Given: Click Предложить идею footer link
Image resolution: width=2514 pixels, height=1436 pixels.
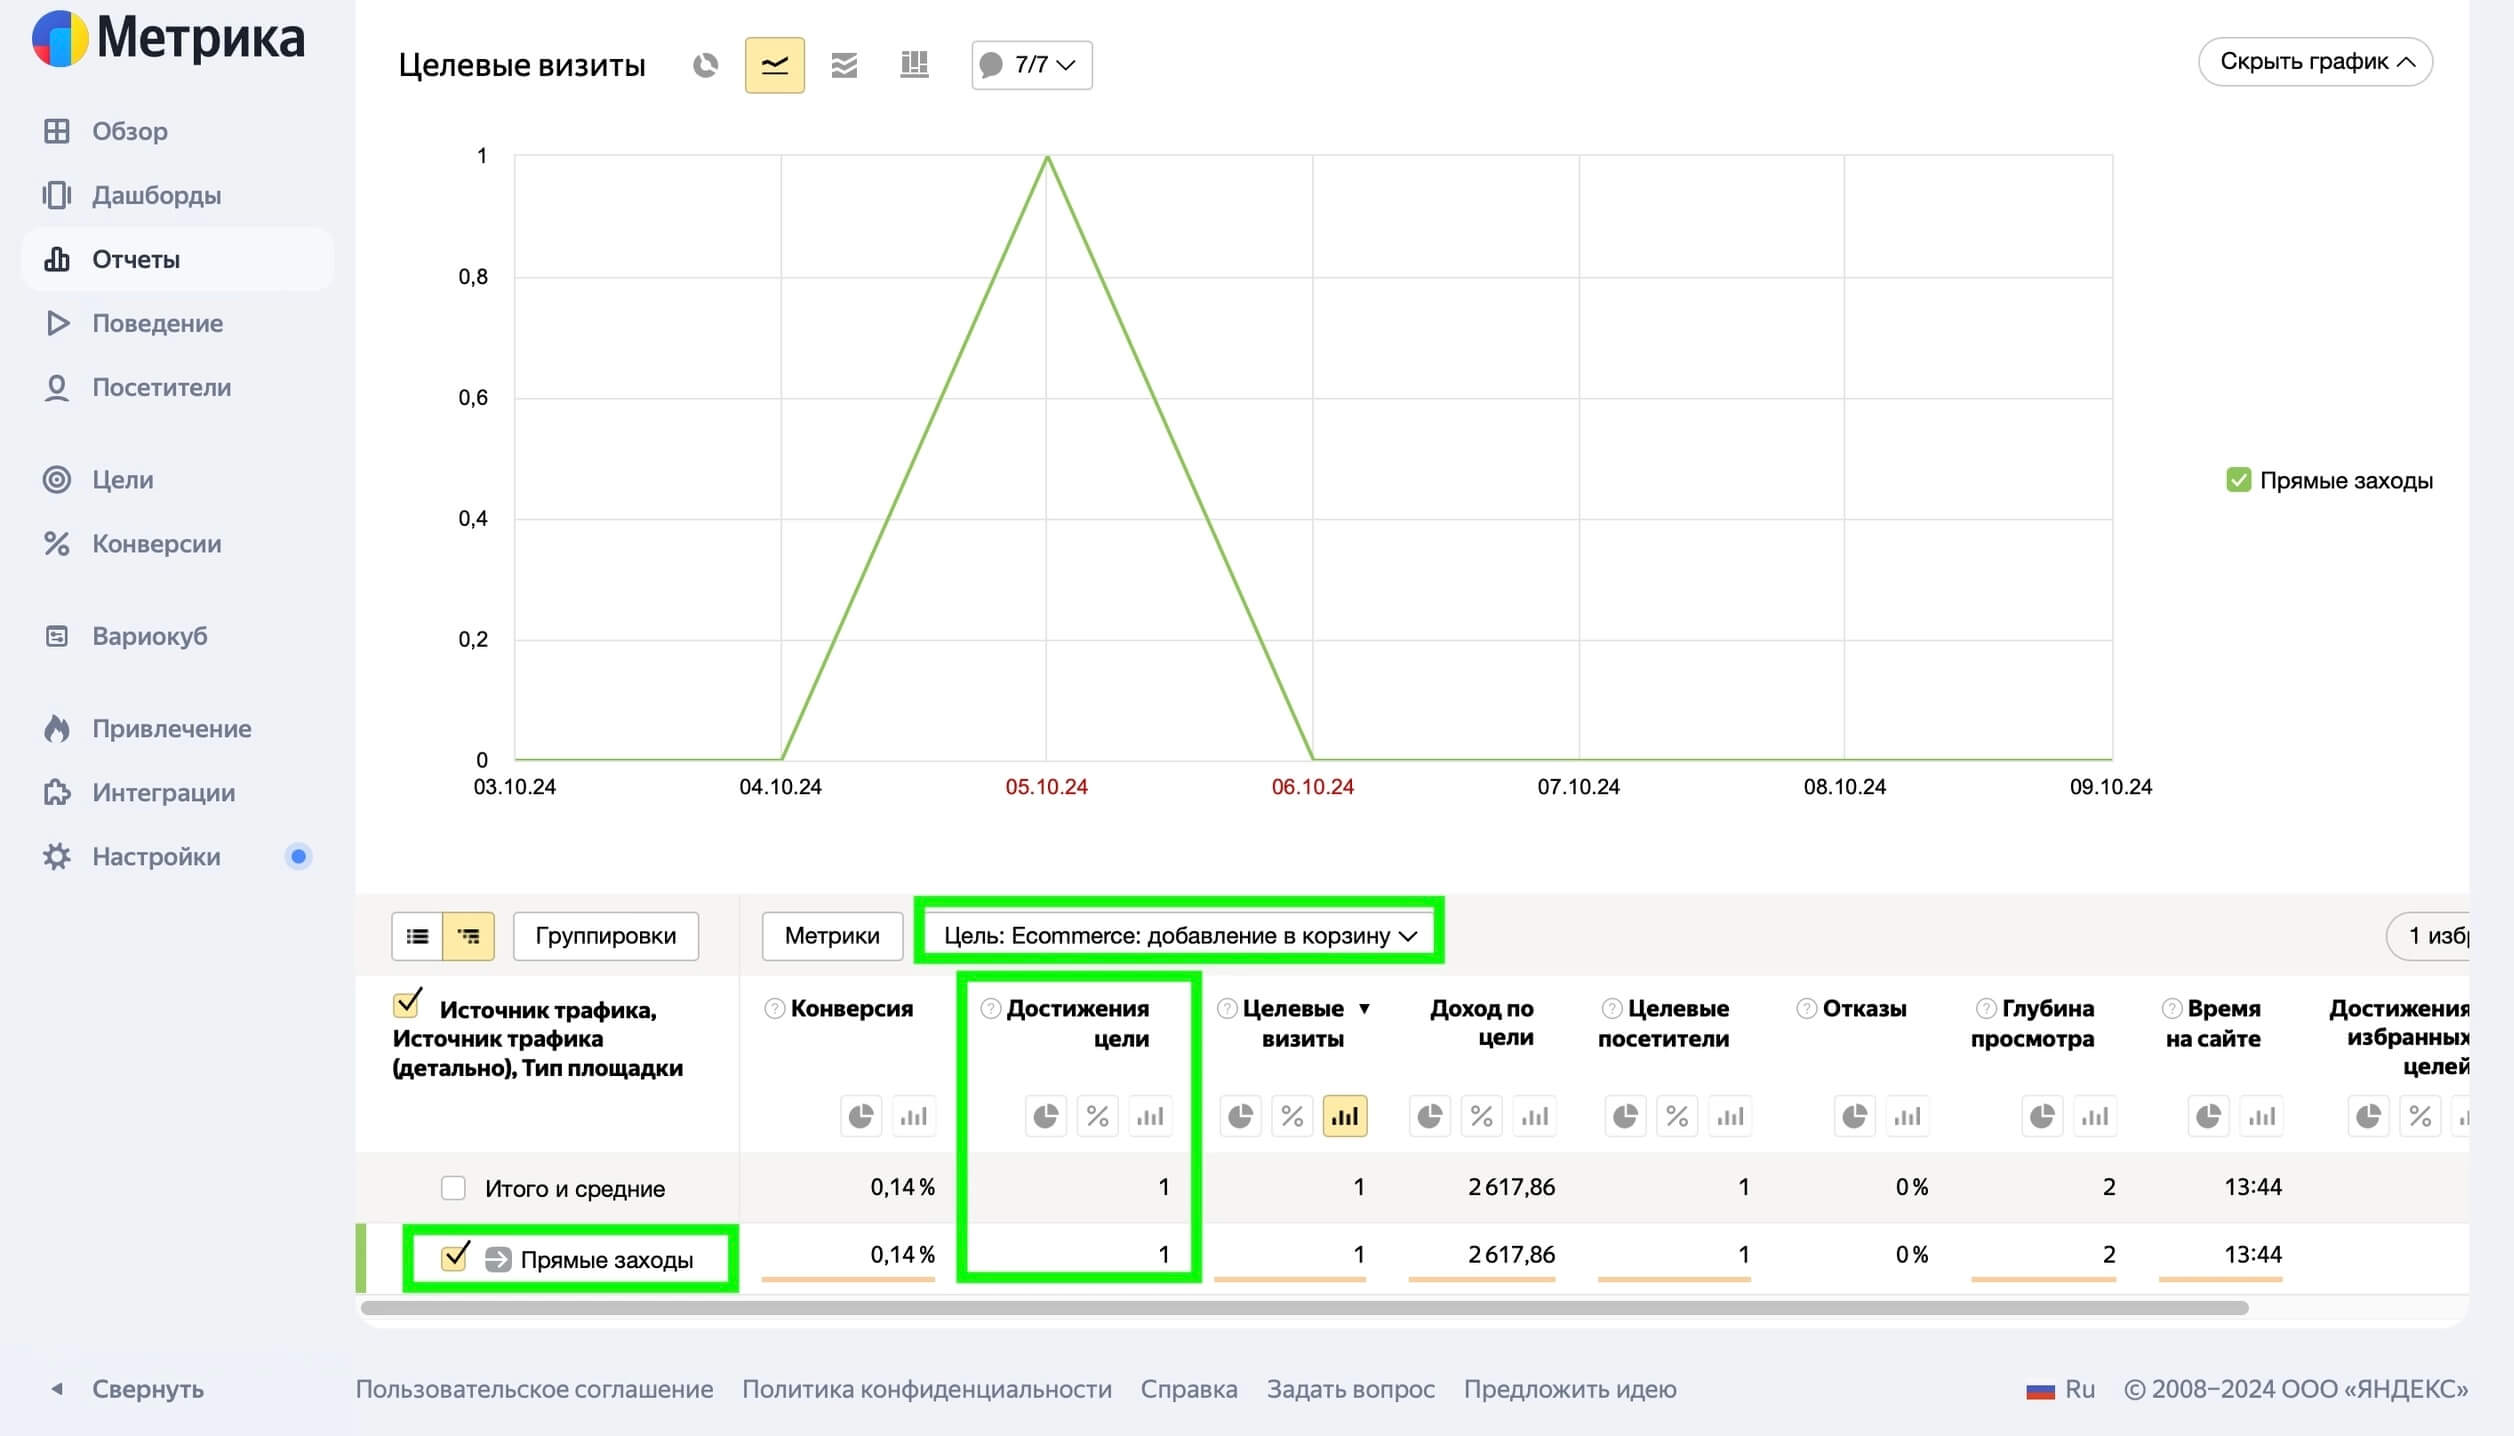Looking at the screenshot, I should point(1570,1389).
